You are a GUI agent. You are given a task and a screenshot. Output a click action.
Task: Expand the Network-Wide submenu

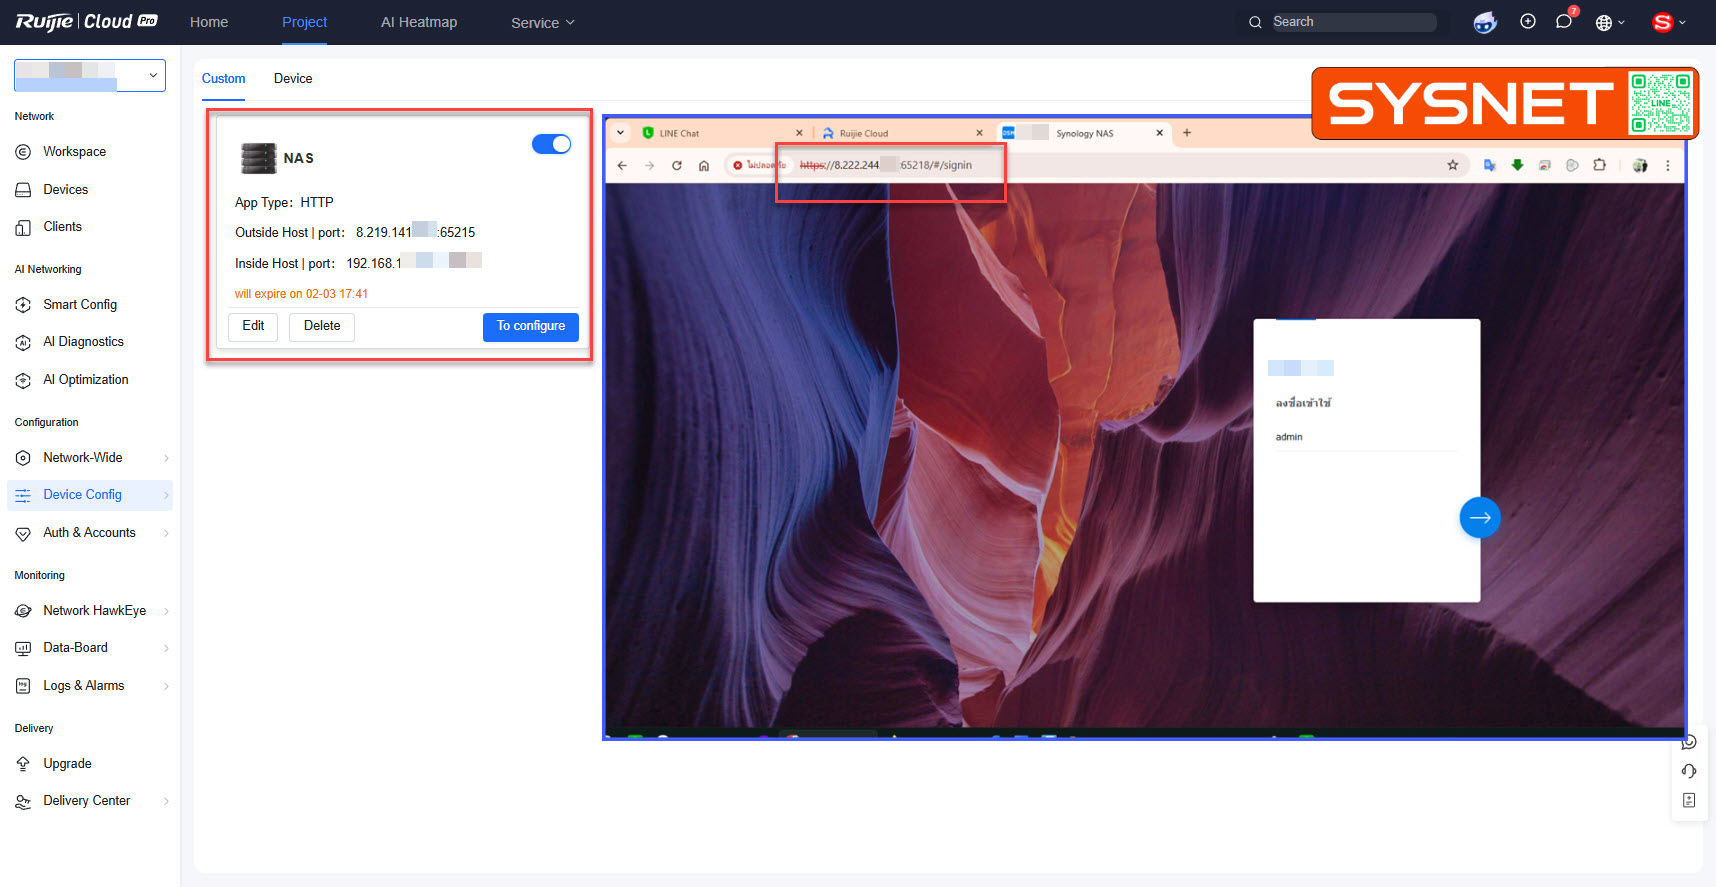pos(166,458)
